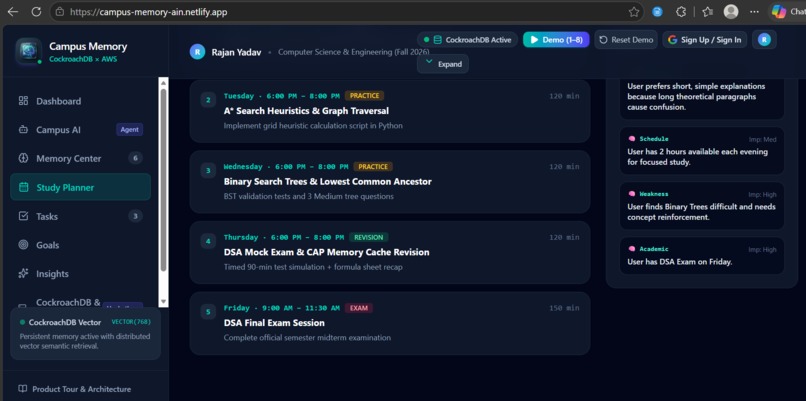This screenshot has height=401, width=806.
Task: Click the CockroachDB Active database status badge
Action: pyautogui.click(x=467, y=40)
